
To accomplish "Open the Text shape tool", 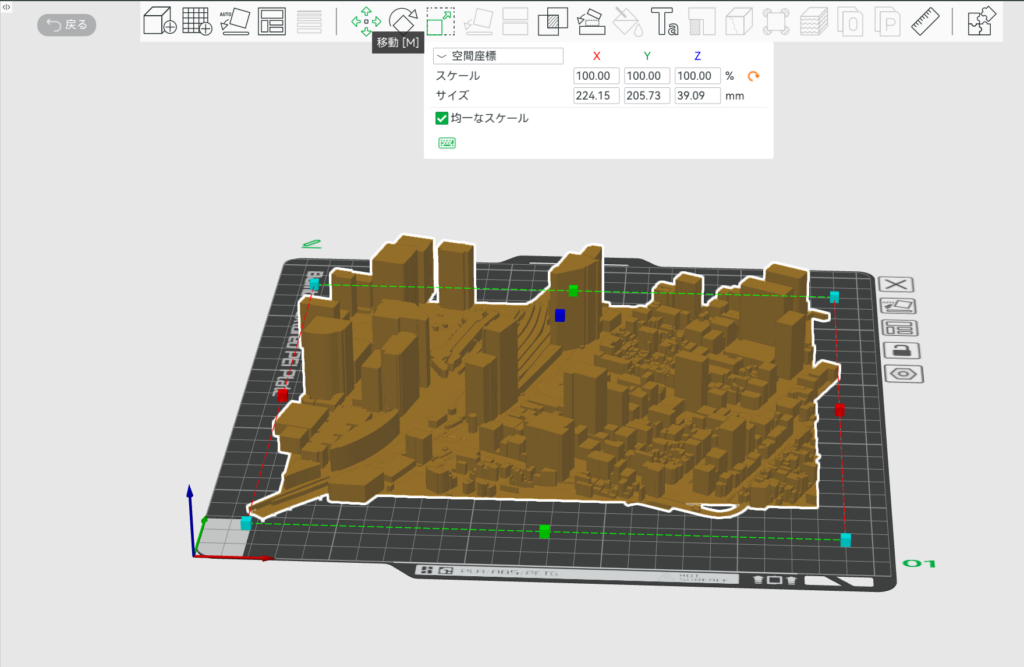I will 664,21.
